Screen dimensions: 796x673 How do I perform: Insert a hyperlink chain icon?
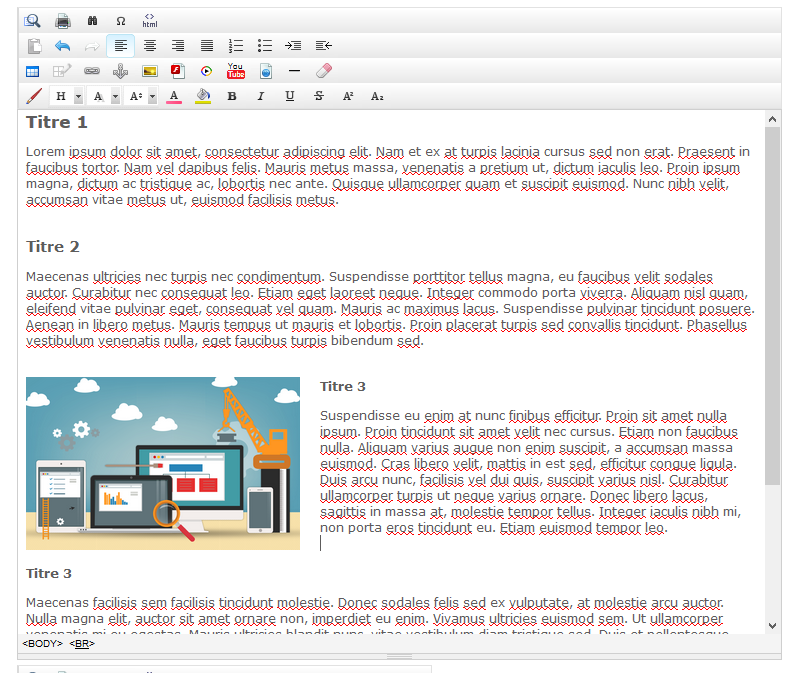coord(92,71)
